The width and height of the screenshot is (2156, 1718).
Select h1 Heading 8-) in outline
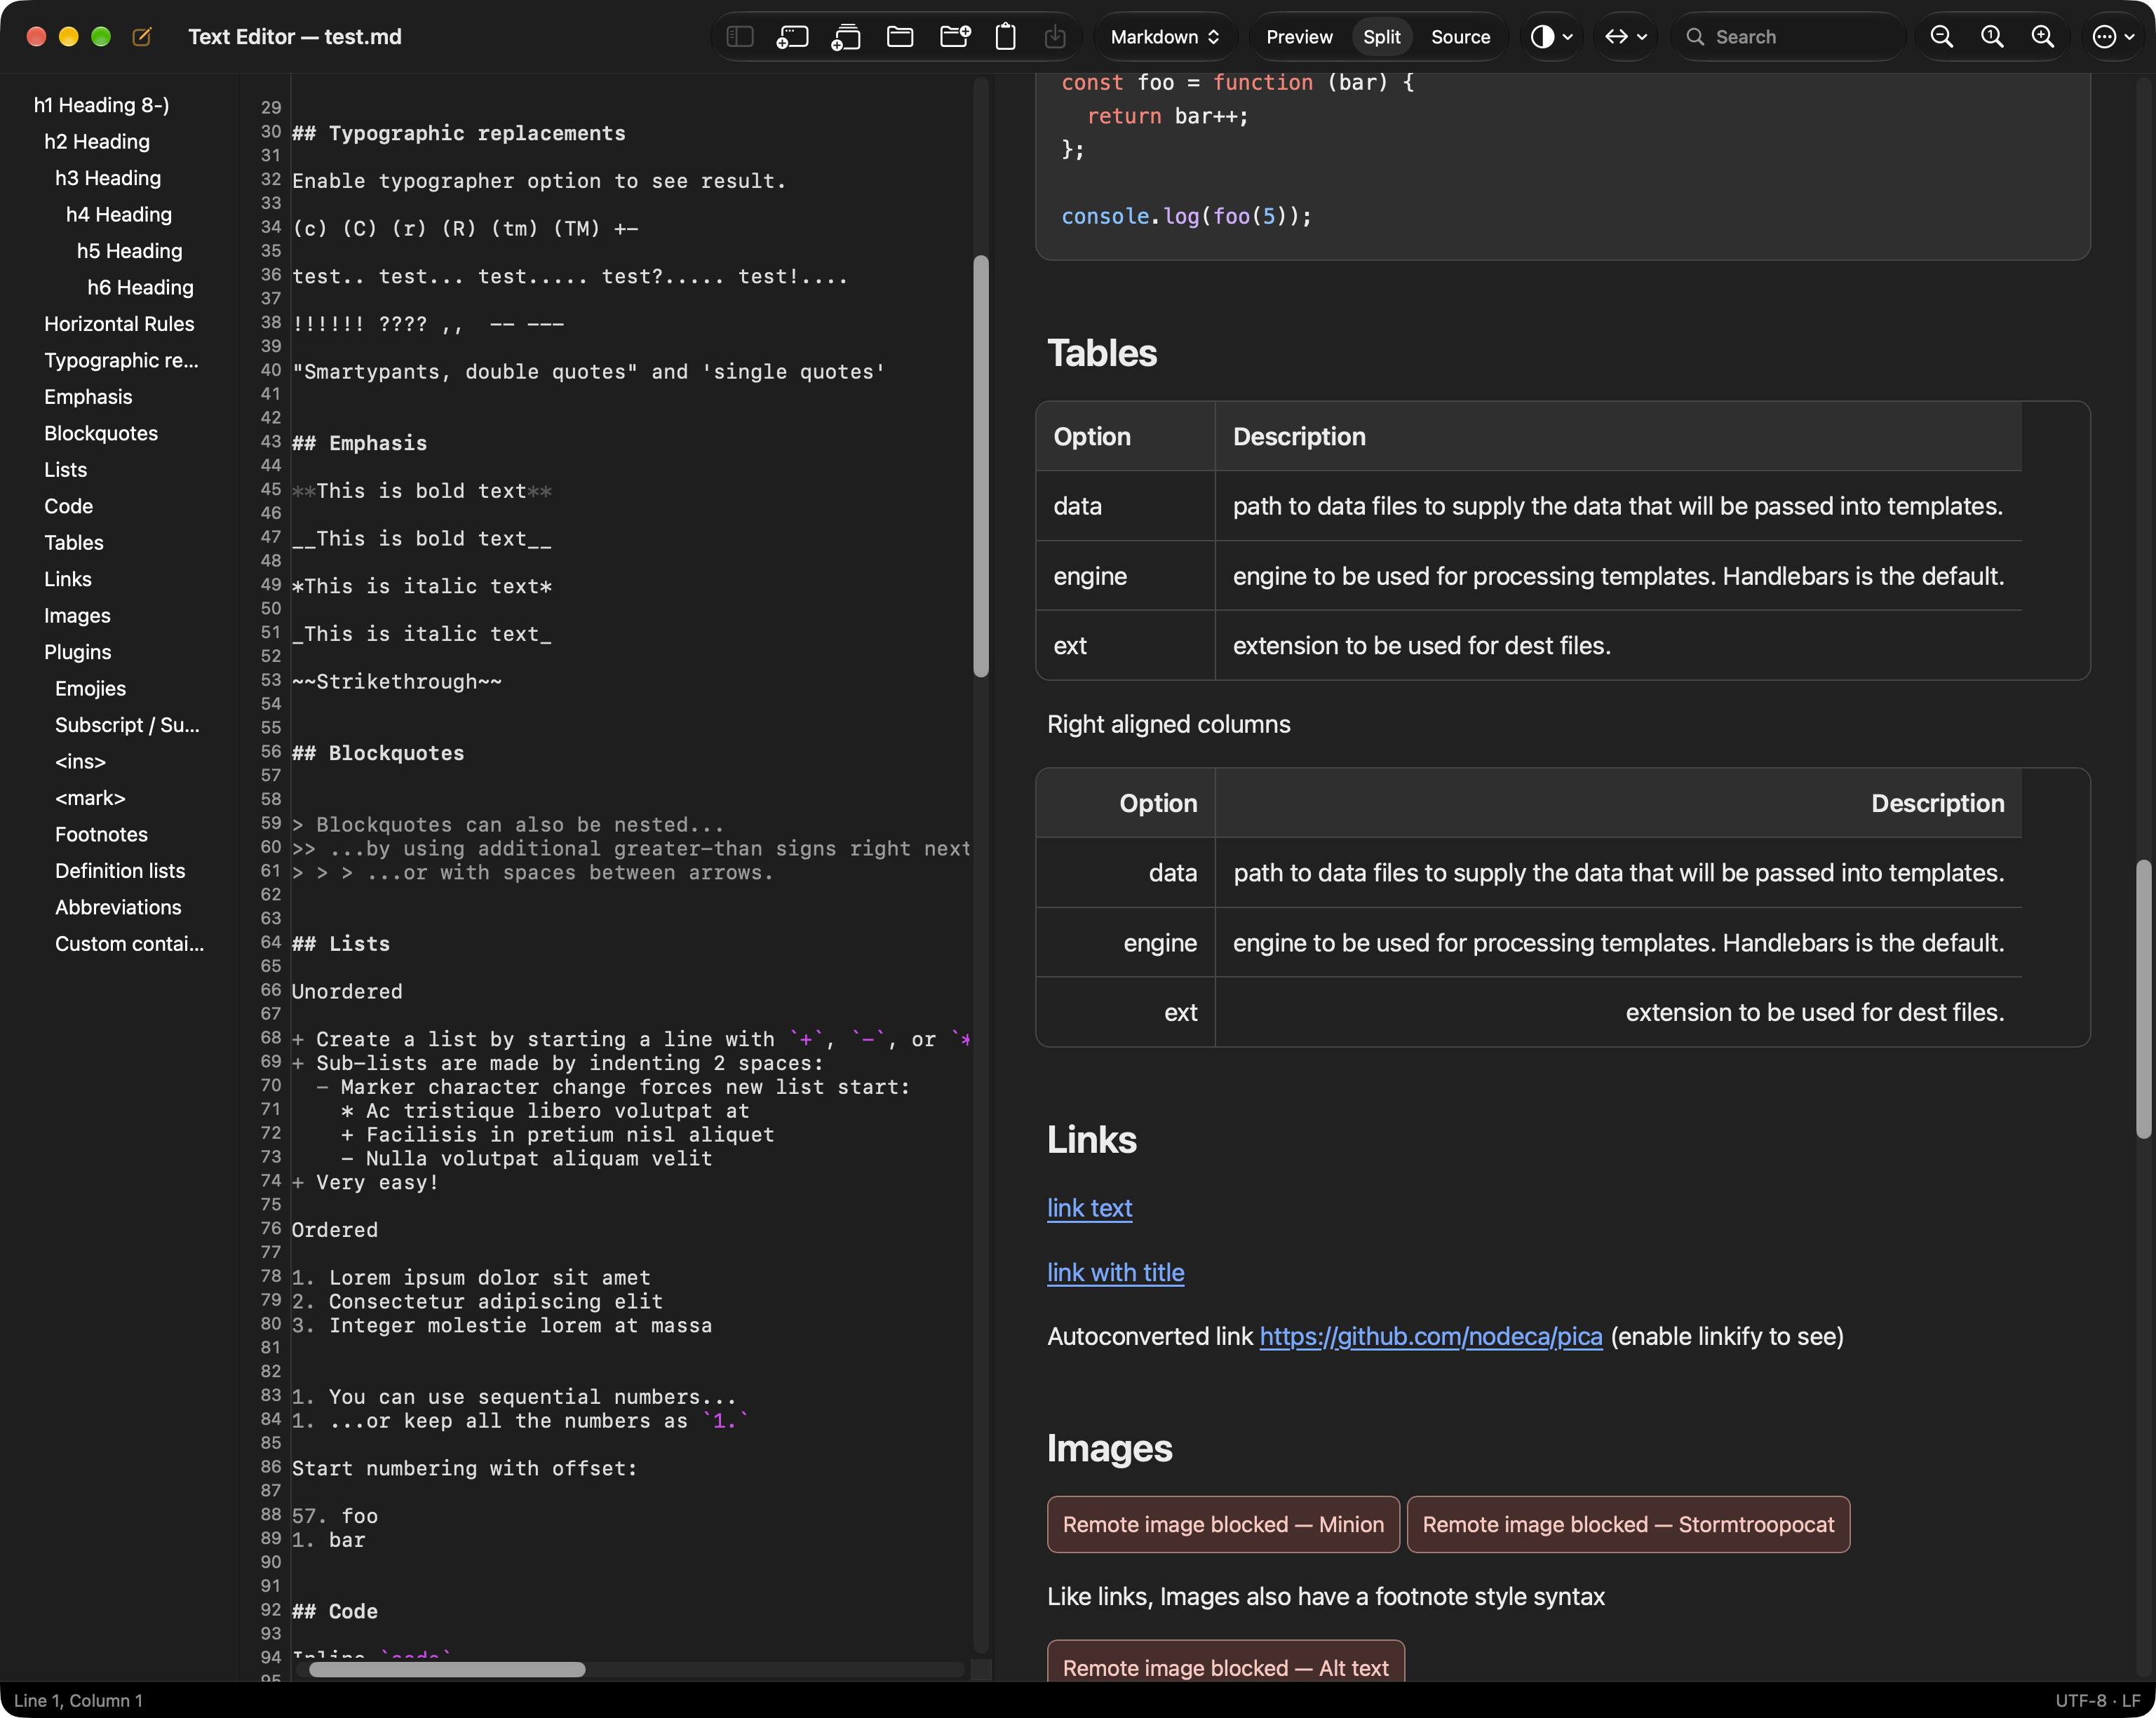point(101,105)
